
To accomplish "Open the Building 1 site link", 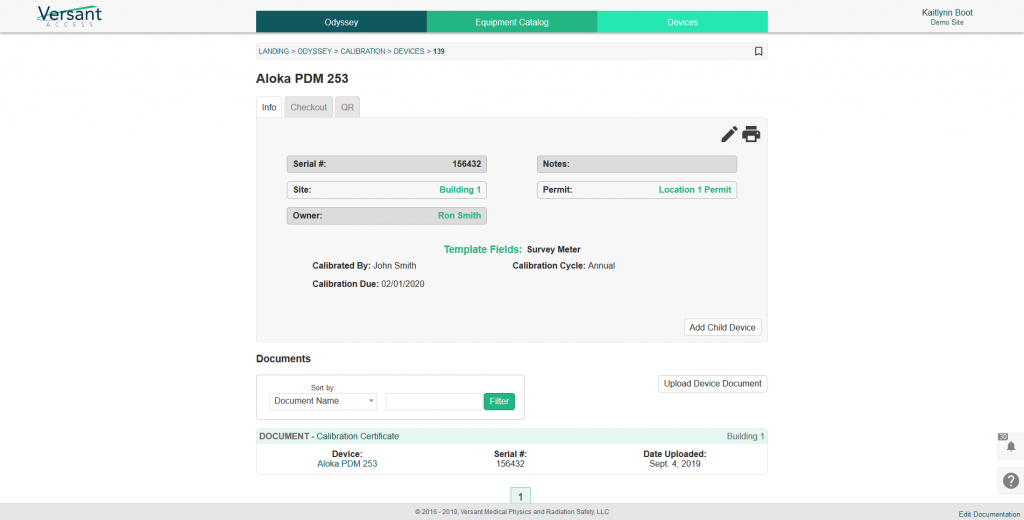I will (460, 189).
